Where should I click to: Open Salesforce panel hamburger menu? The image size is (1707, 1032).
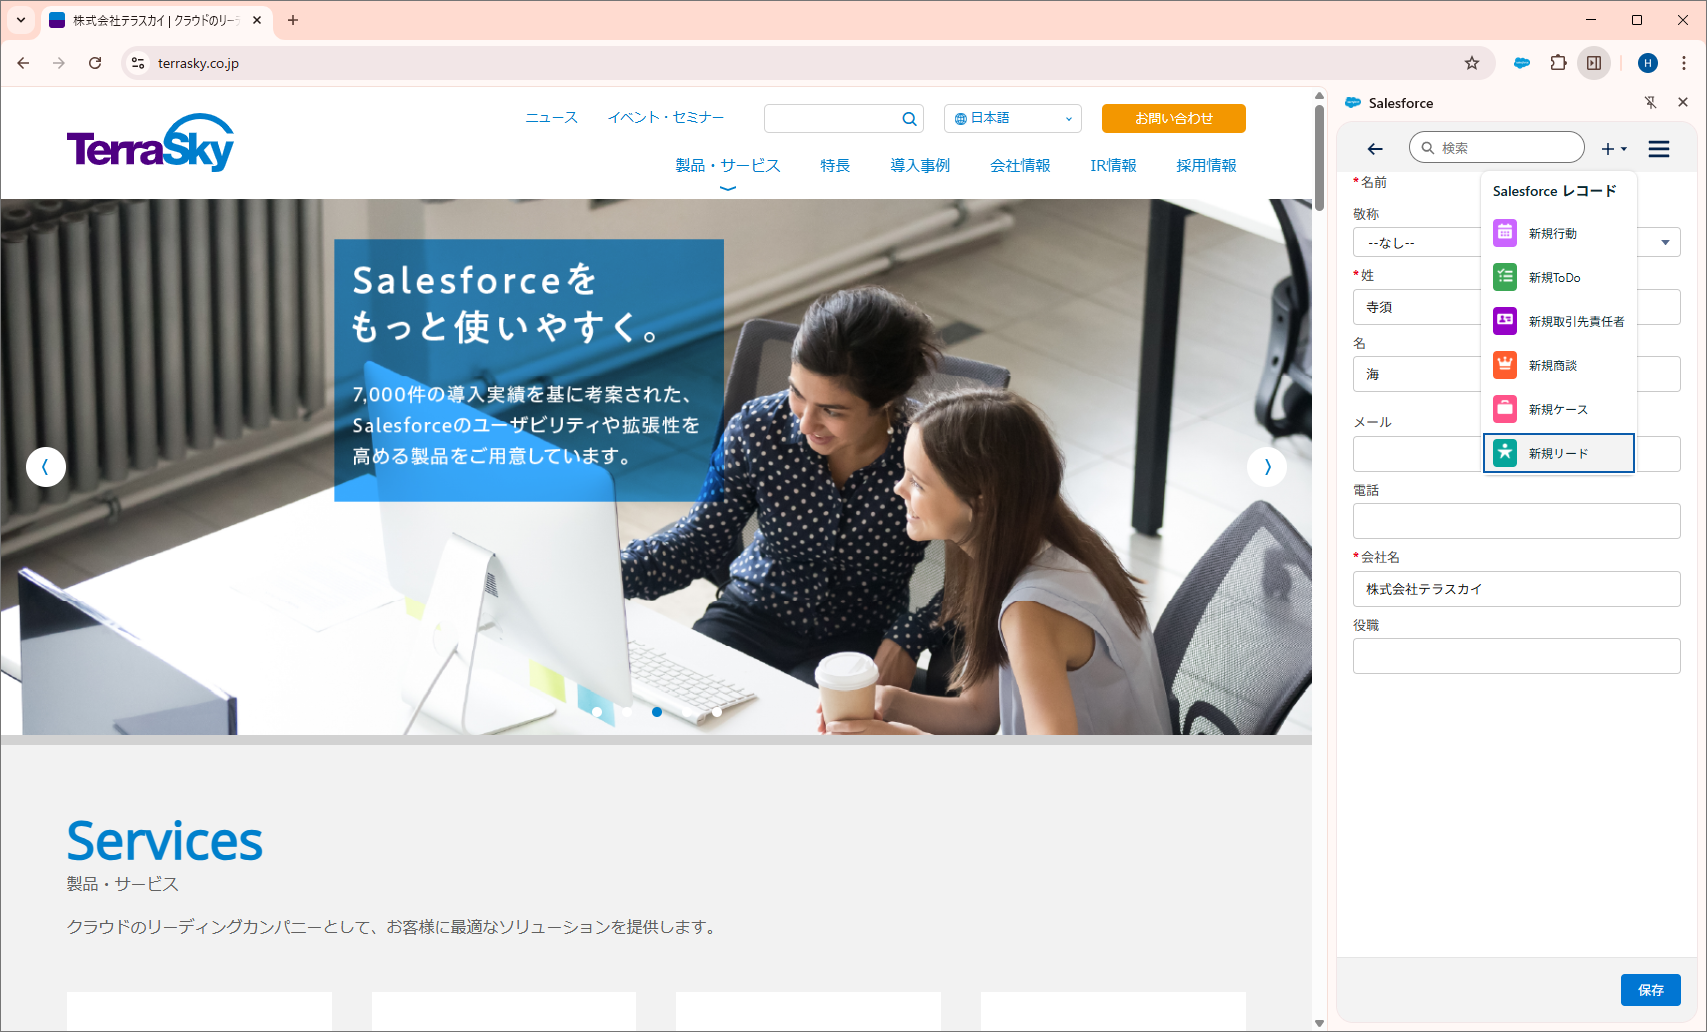point(1659,149)
